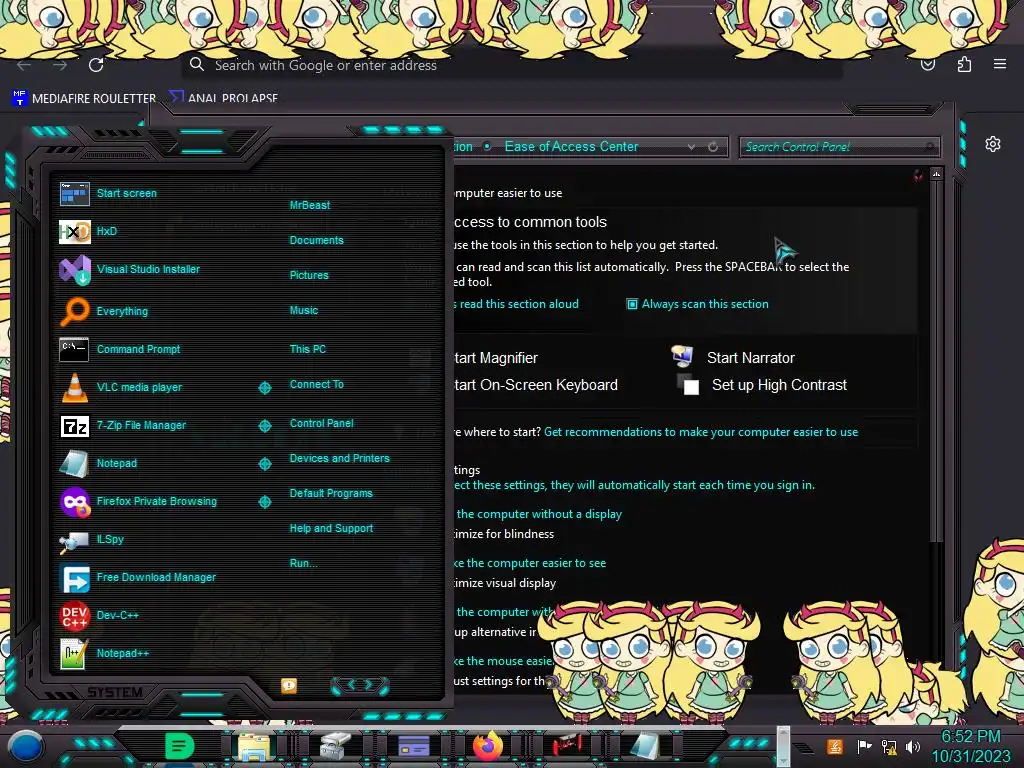Viewport: 1024px width, 768px height.
Task: Click Get recommendations link
Action: 701,432
